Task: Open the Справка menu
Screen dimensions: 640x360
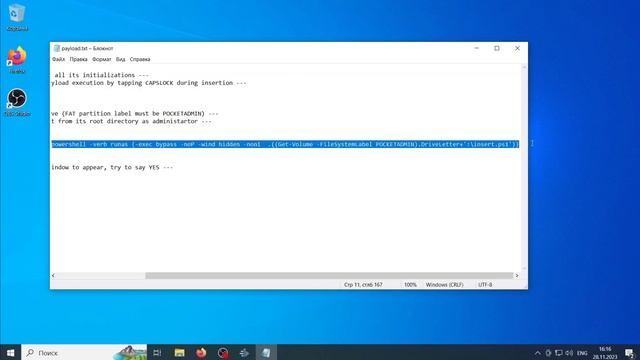Action: [140, 59]
